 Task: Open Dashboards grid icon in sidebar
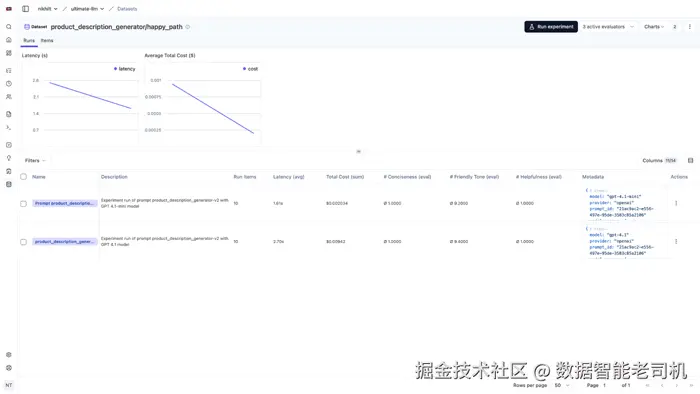[x=8, y=53]
